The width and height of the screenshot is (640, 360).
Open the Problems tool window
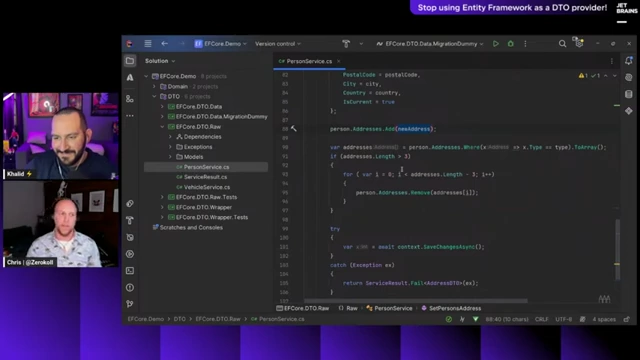point(130,287)
